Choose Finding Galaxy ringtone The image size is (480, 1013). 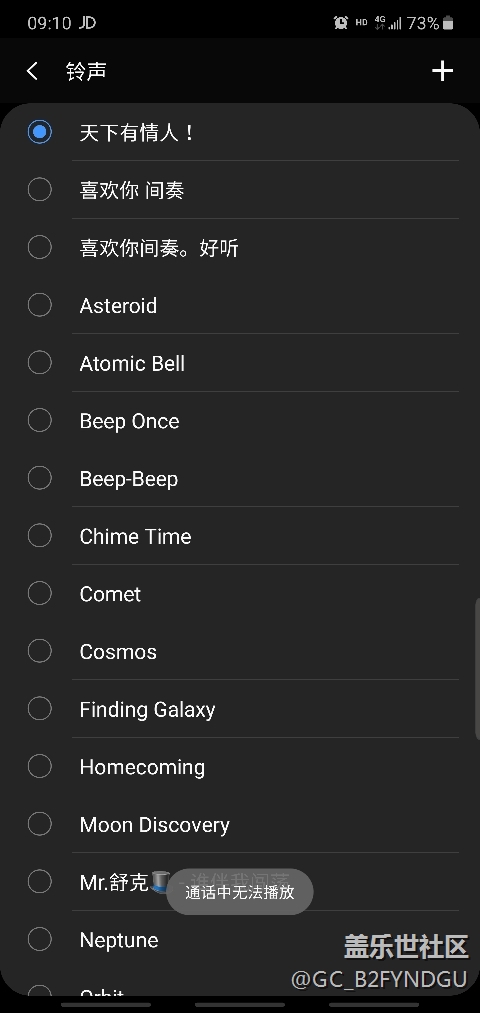click(242, 709)
